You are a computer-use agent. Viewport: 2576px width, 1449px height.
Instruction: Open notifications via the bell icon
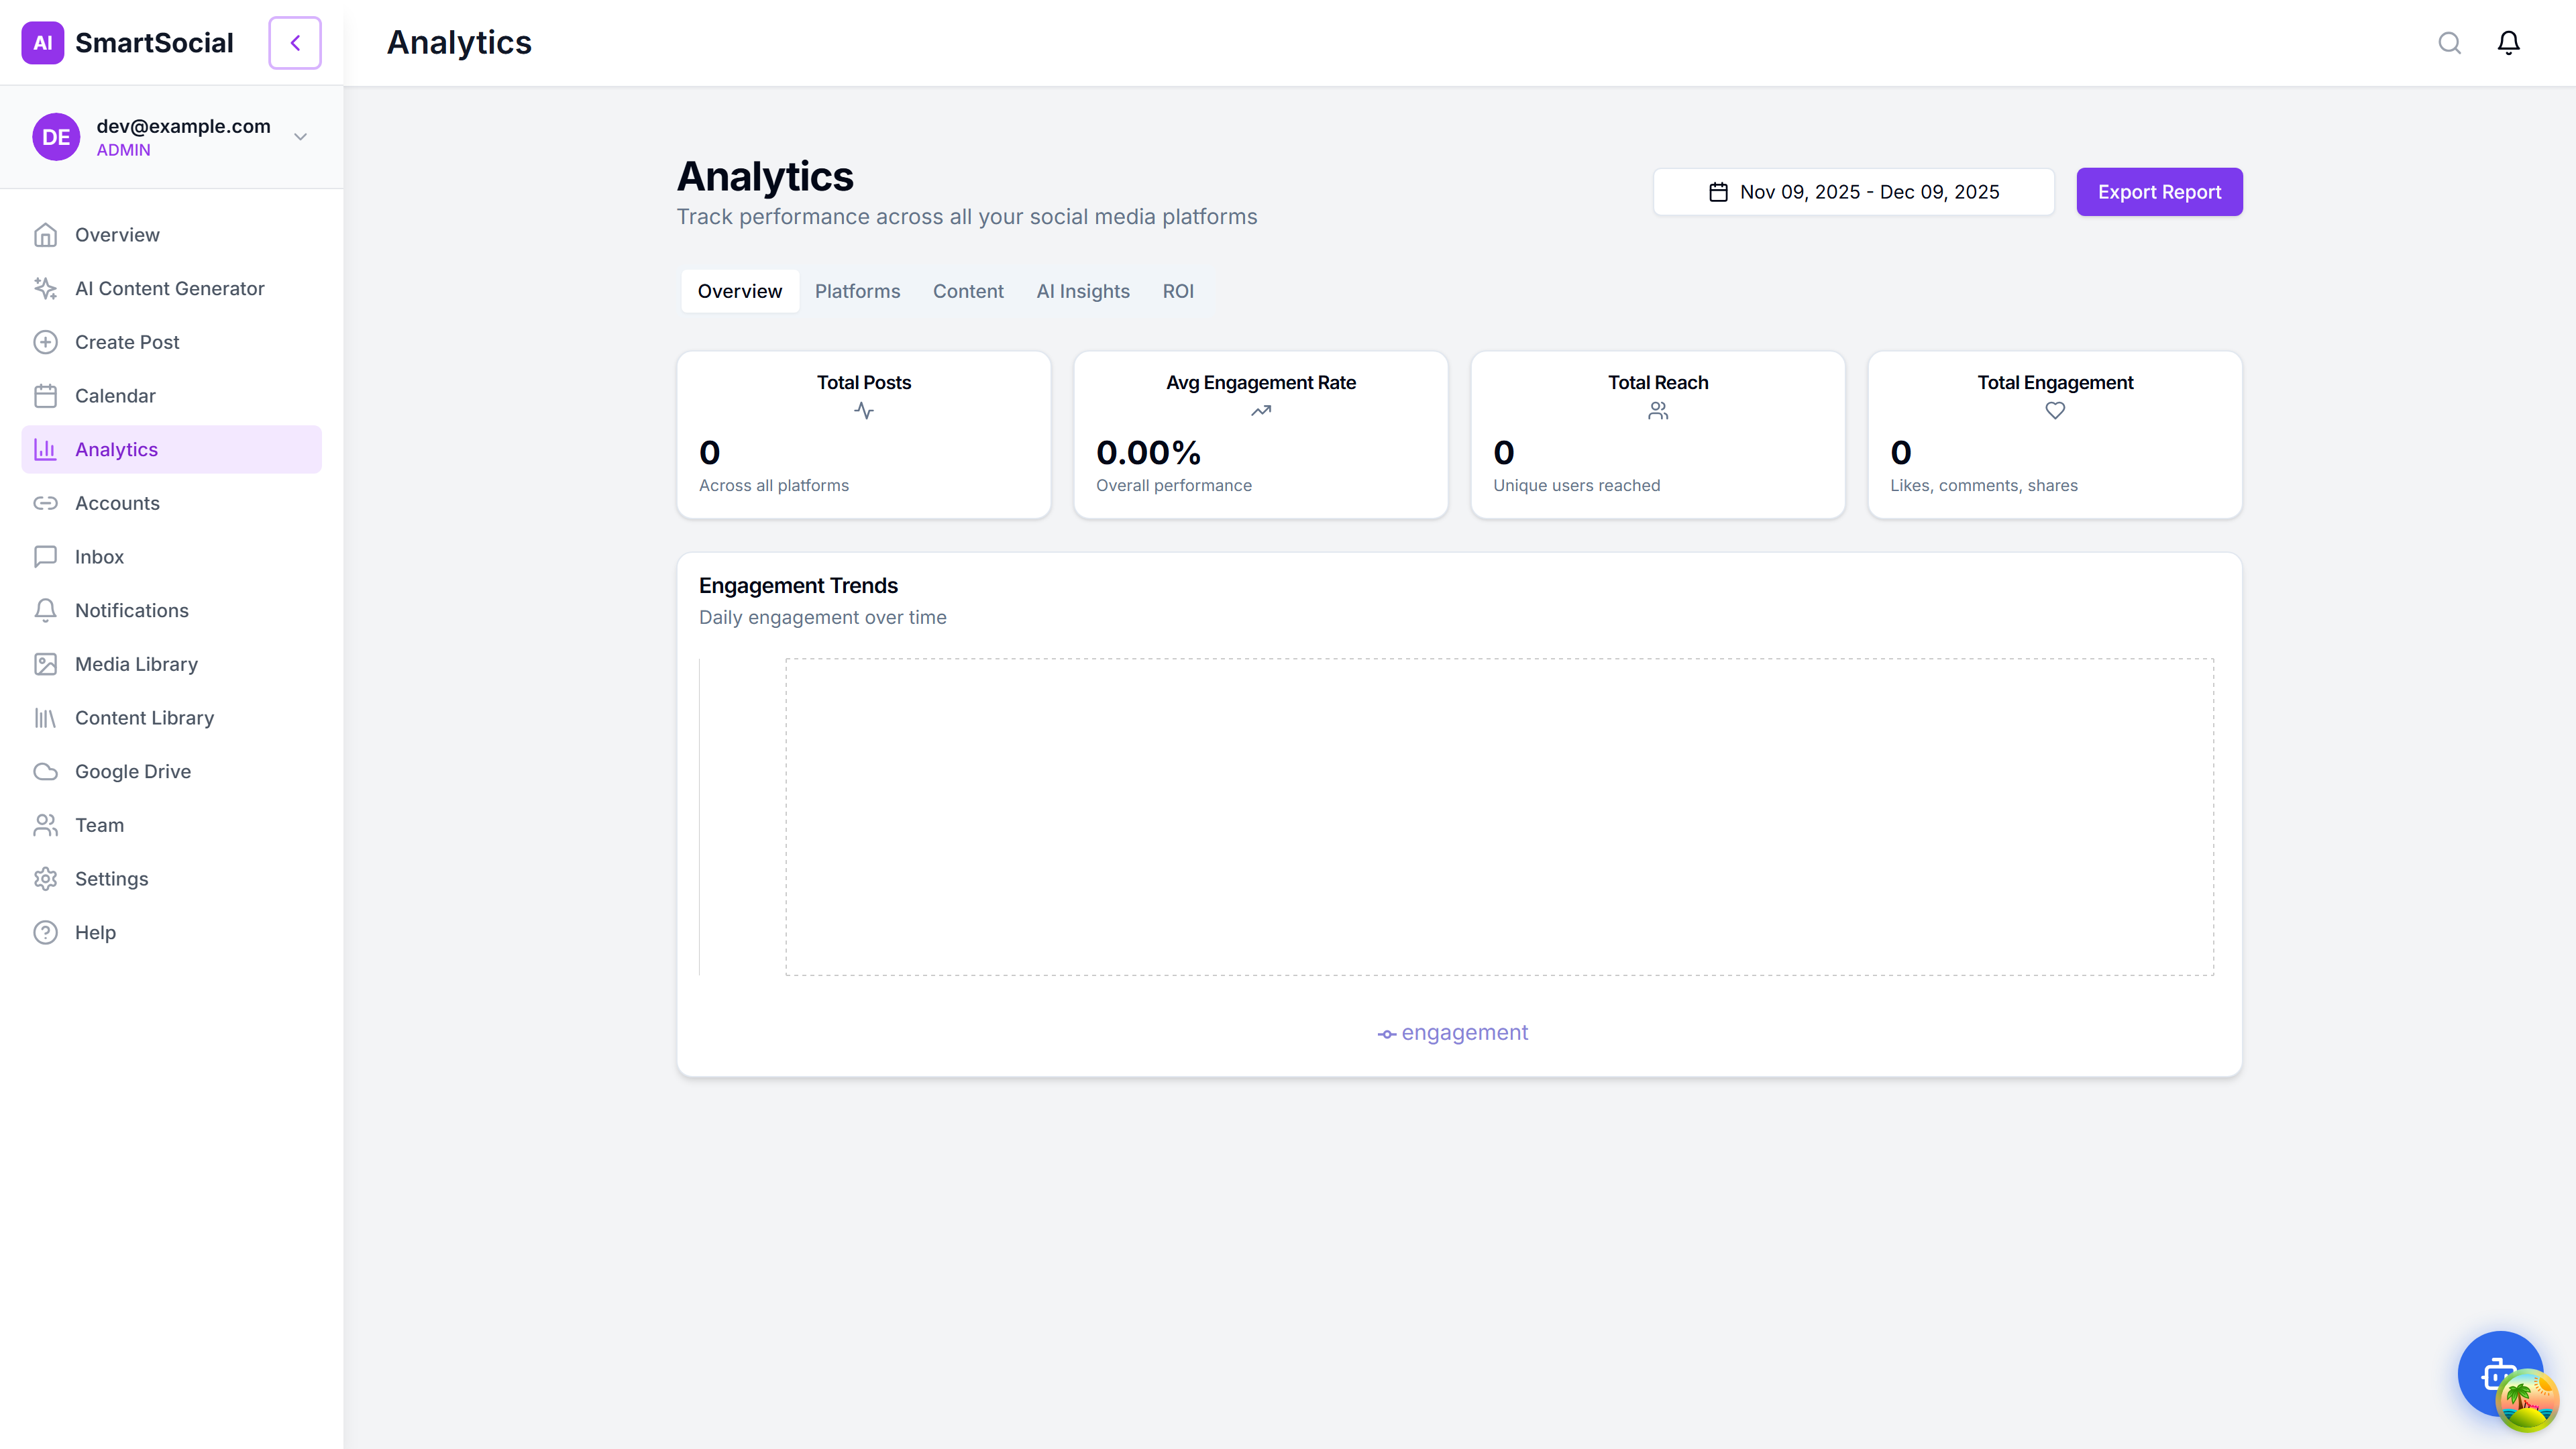(2508, 42)
